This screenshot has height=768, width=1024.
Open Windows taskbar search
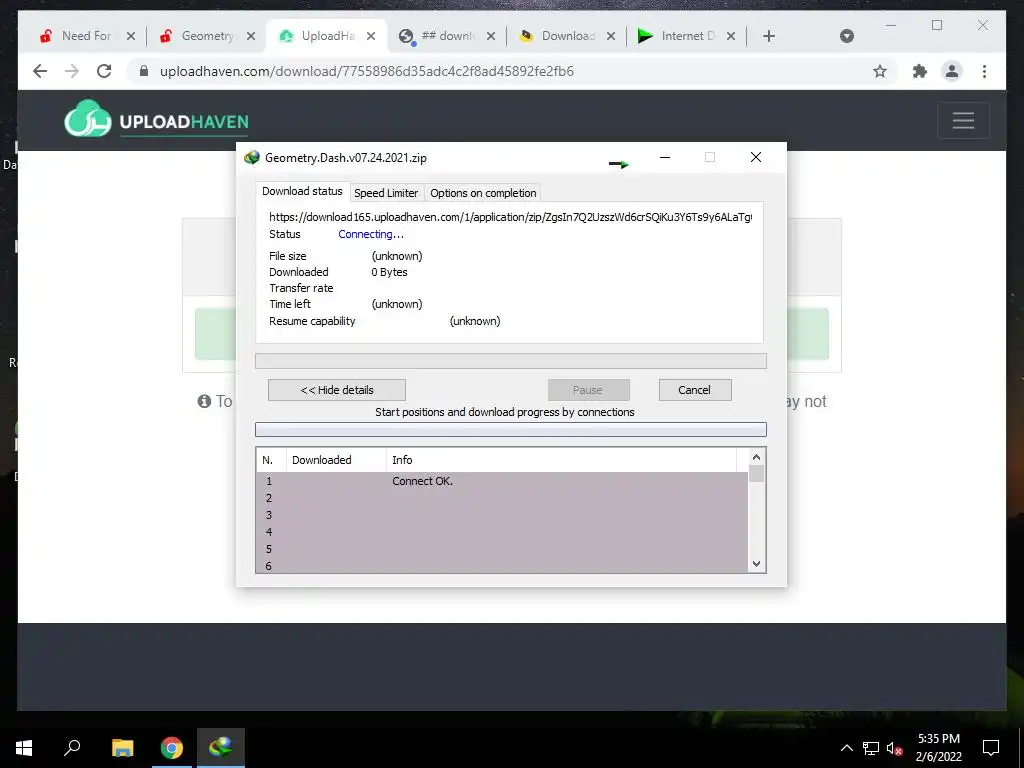tap(72, 748)
